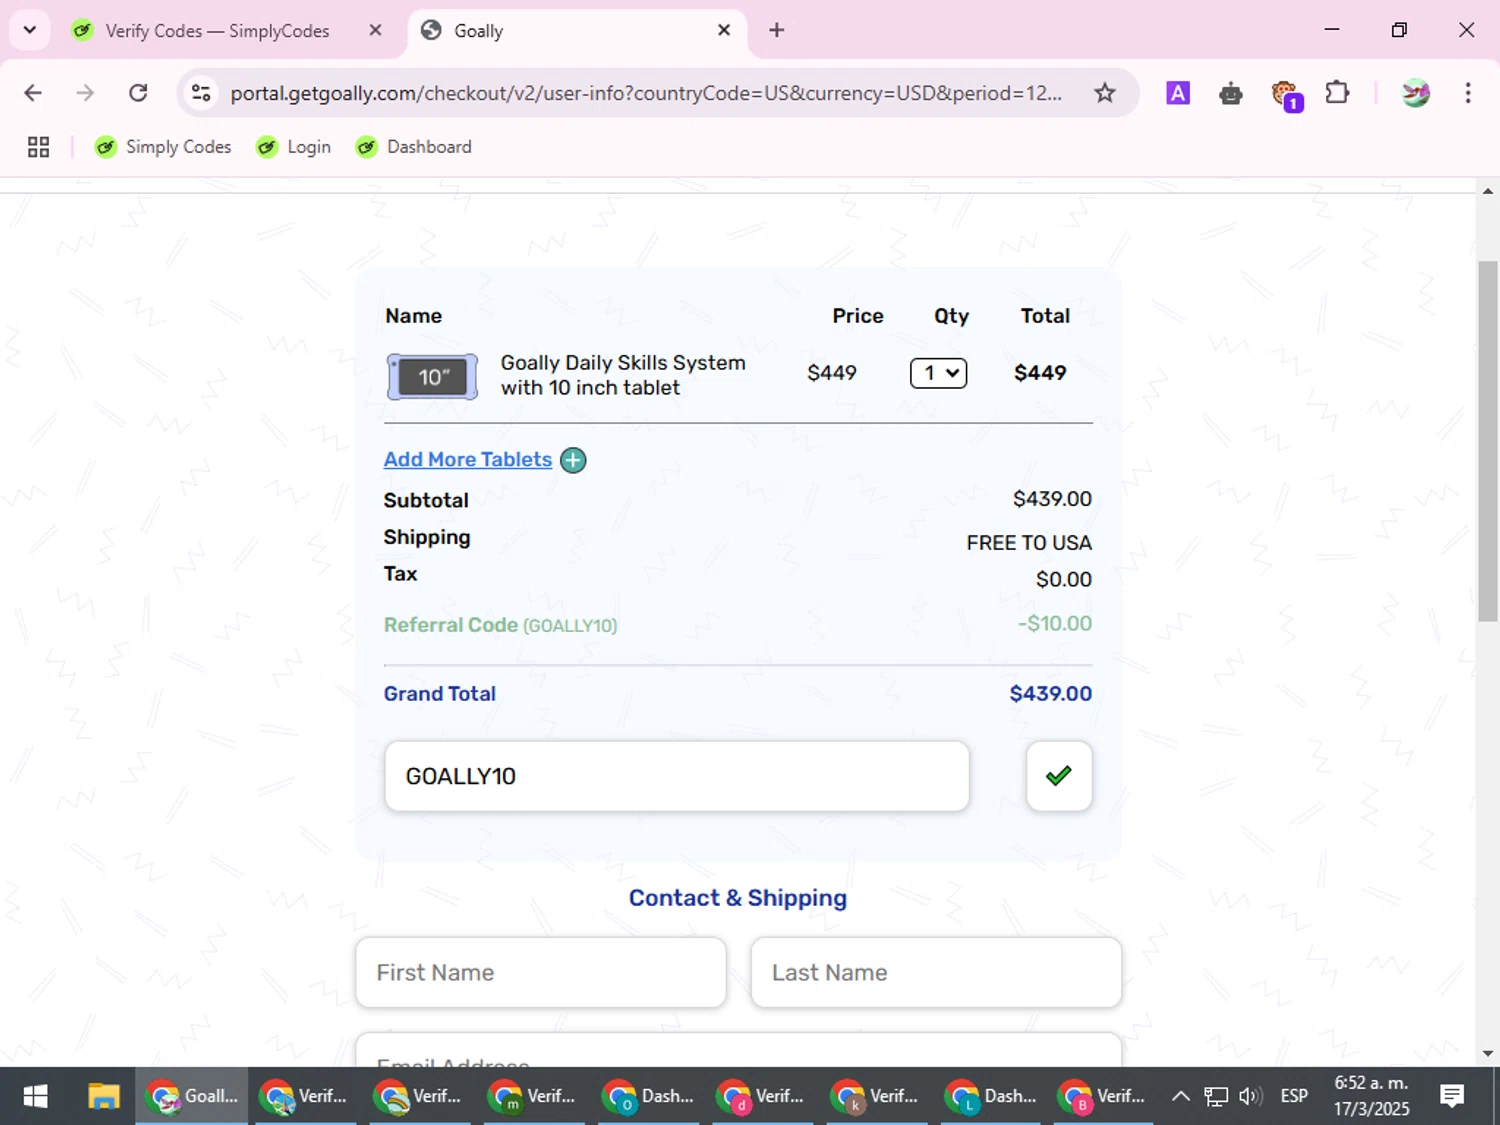Click the address bar URL

[x=646, y=93]
